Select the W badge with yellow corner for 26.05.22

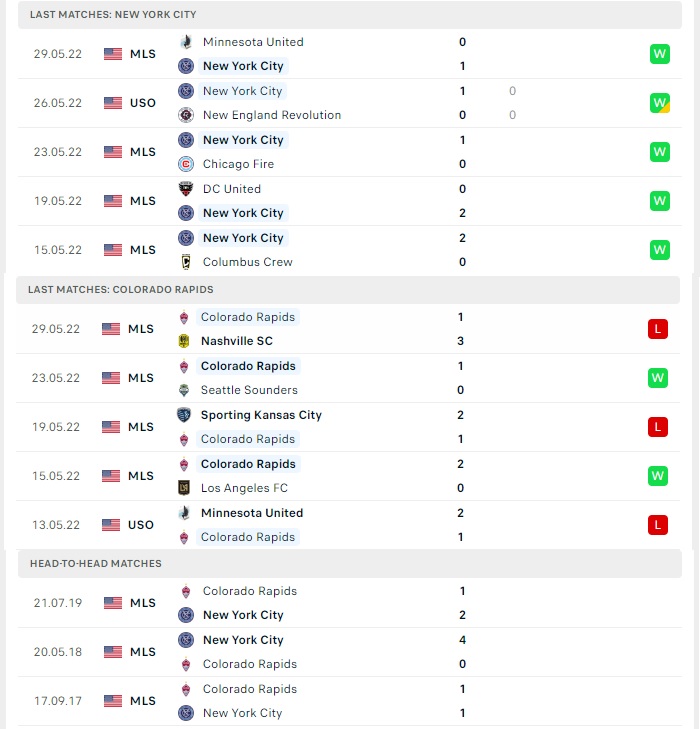(660, 103)
